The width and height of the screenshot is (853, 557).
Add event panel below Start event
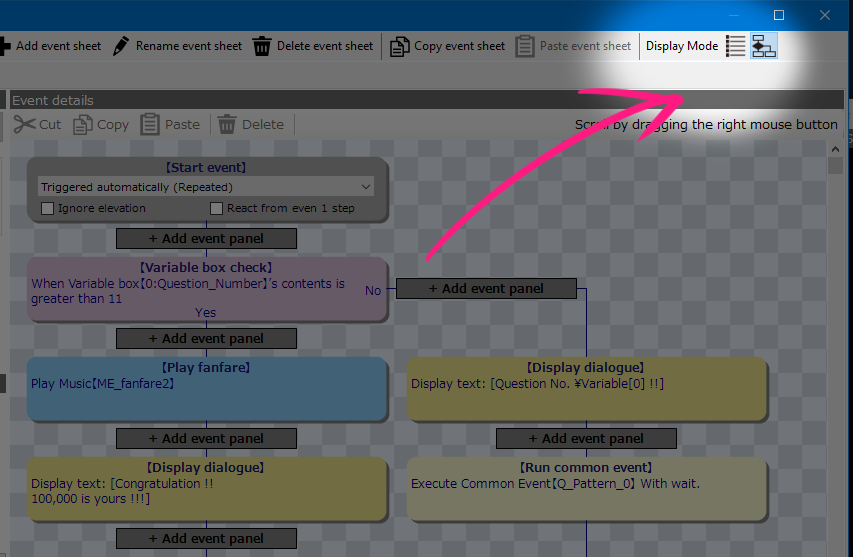(206, 239)
